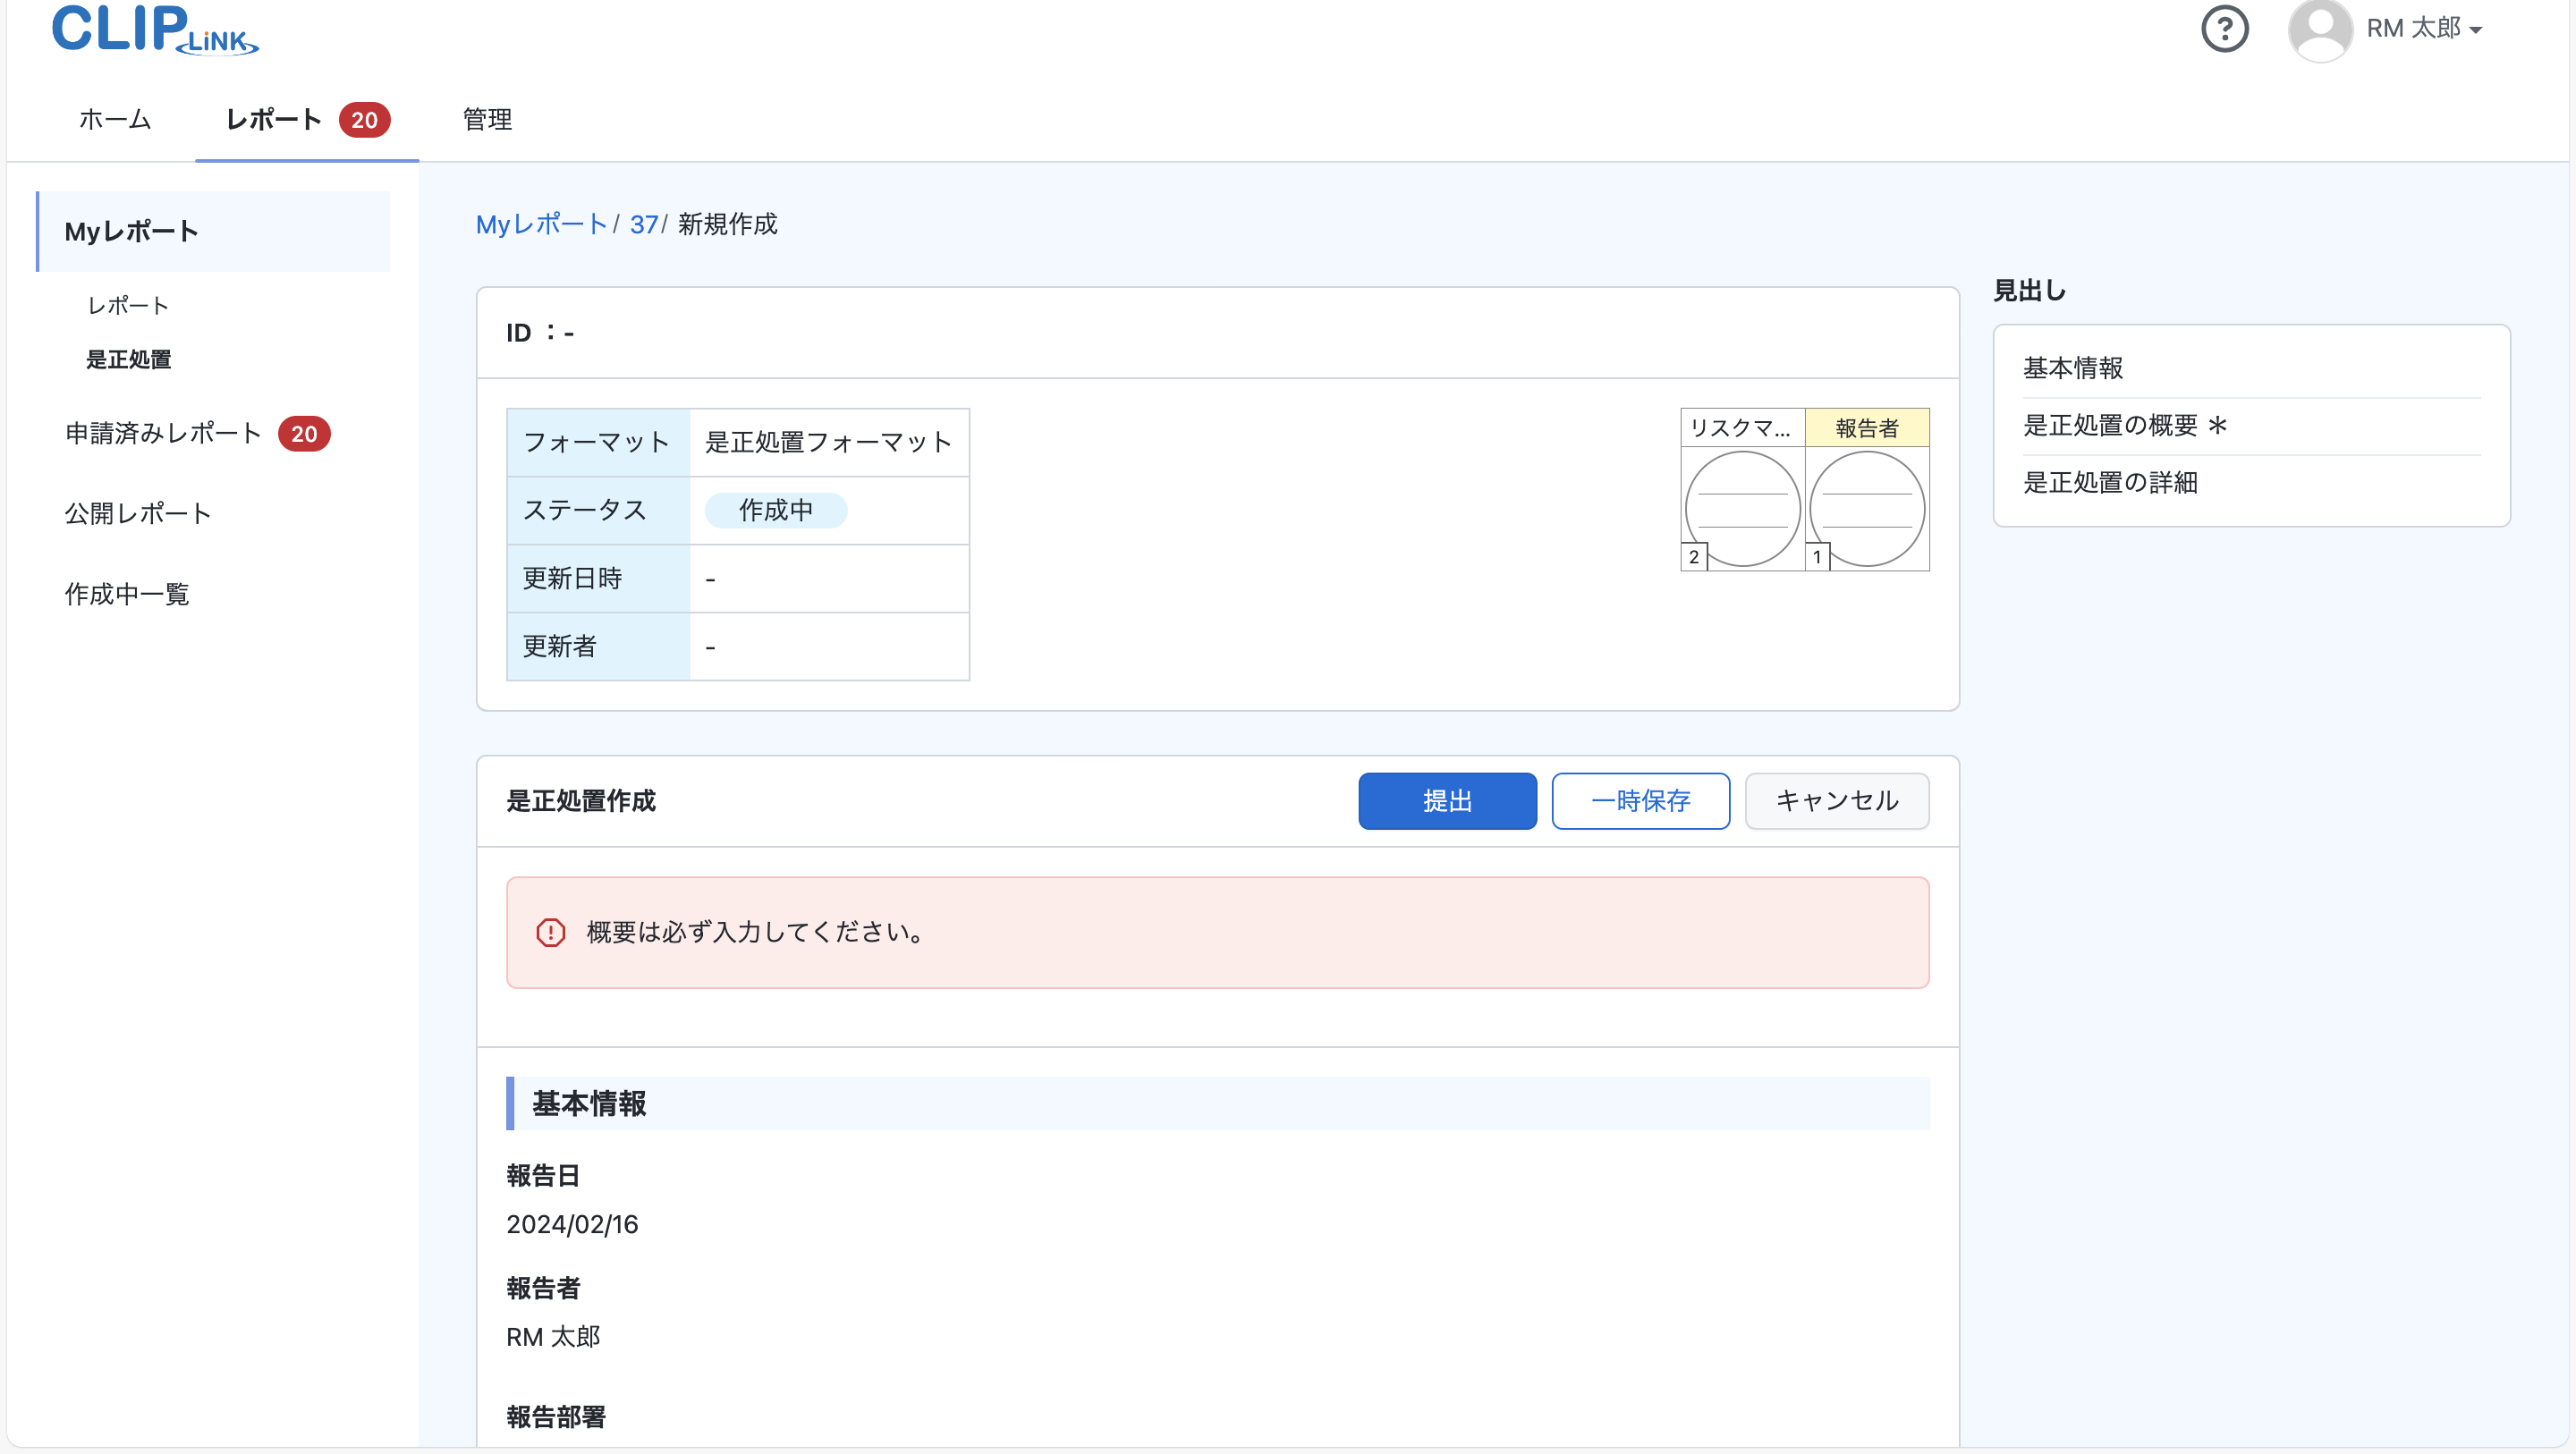The image size is (2576, 1454).
Task: Click the error alert icon in the warning banner
Action: [552, 932]
